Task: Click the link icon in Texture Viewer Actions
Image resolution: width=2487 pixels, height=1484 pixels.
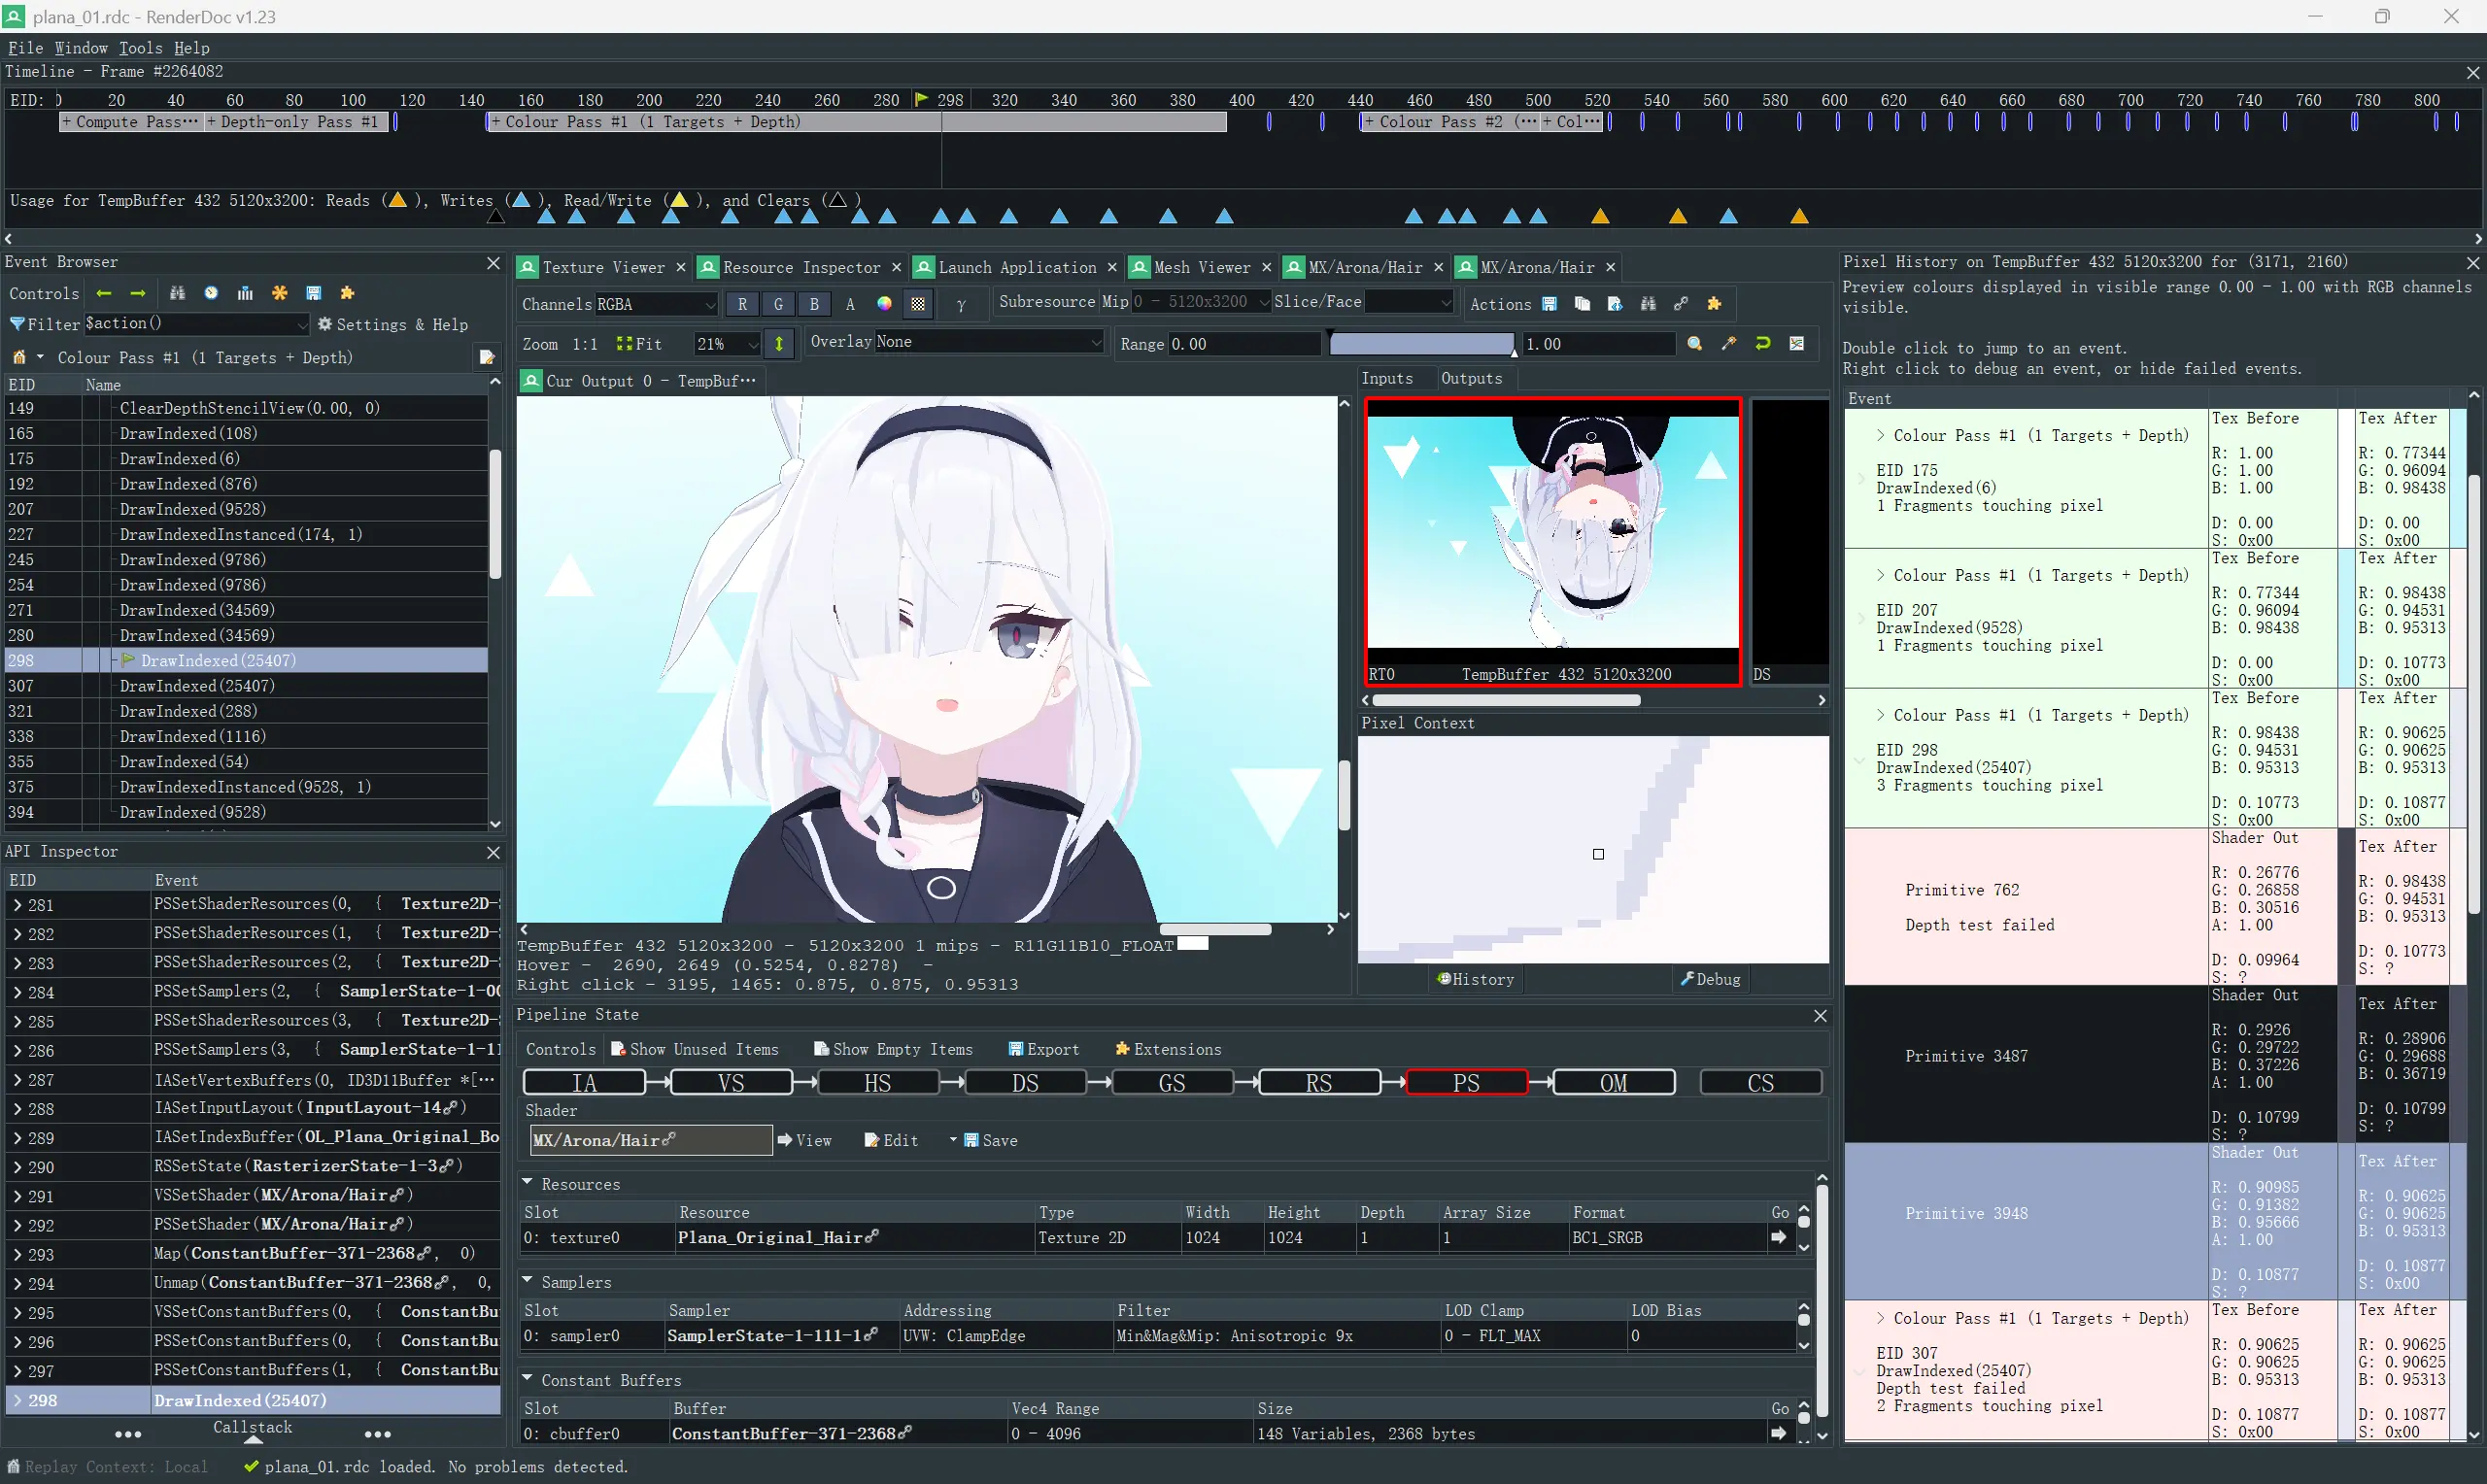Action: (x=1681, y=304)
